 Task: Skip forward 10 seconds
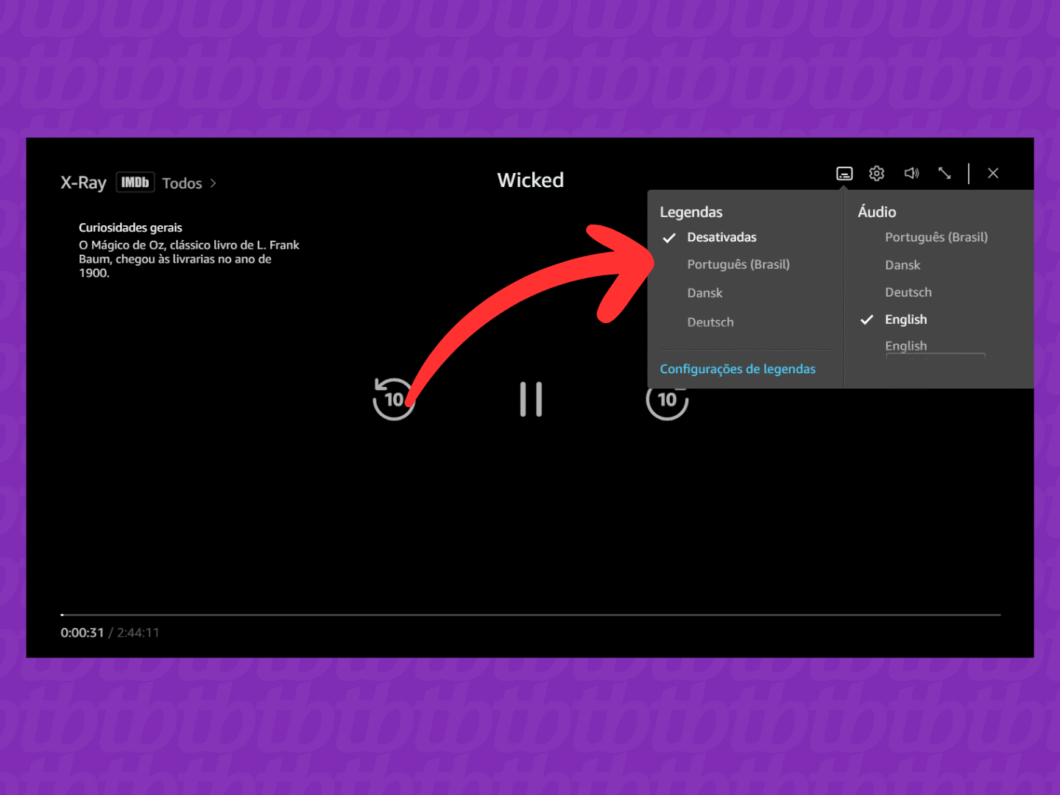[x=667, y=399]
